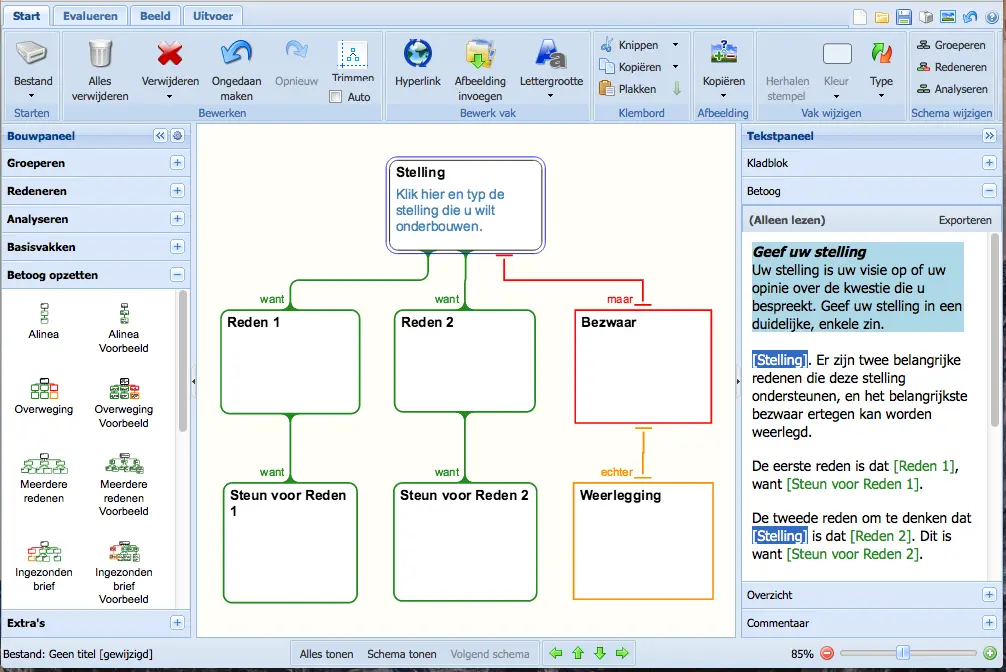Switch to the Evalueren tab

(x=90, y=16)
